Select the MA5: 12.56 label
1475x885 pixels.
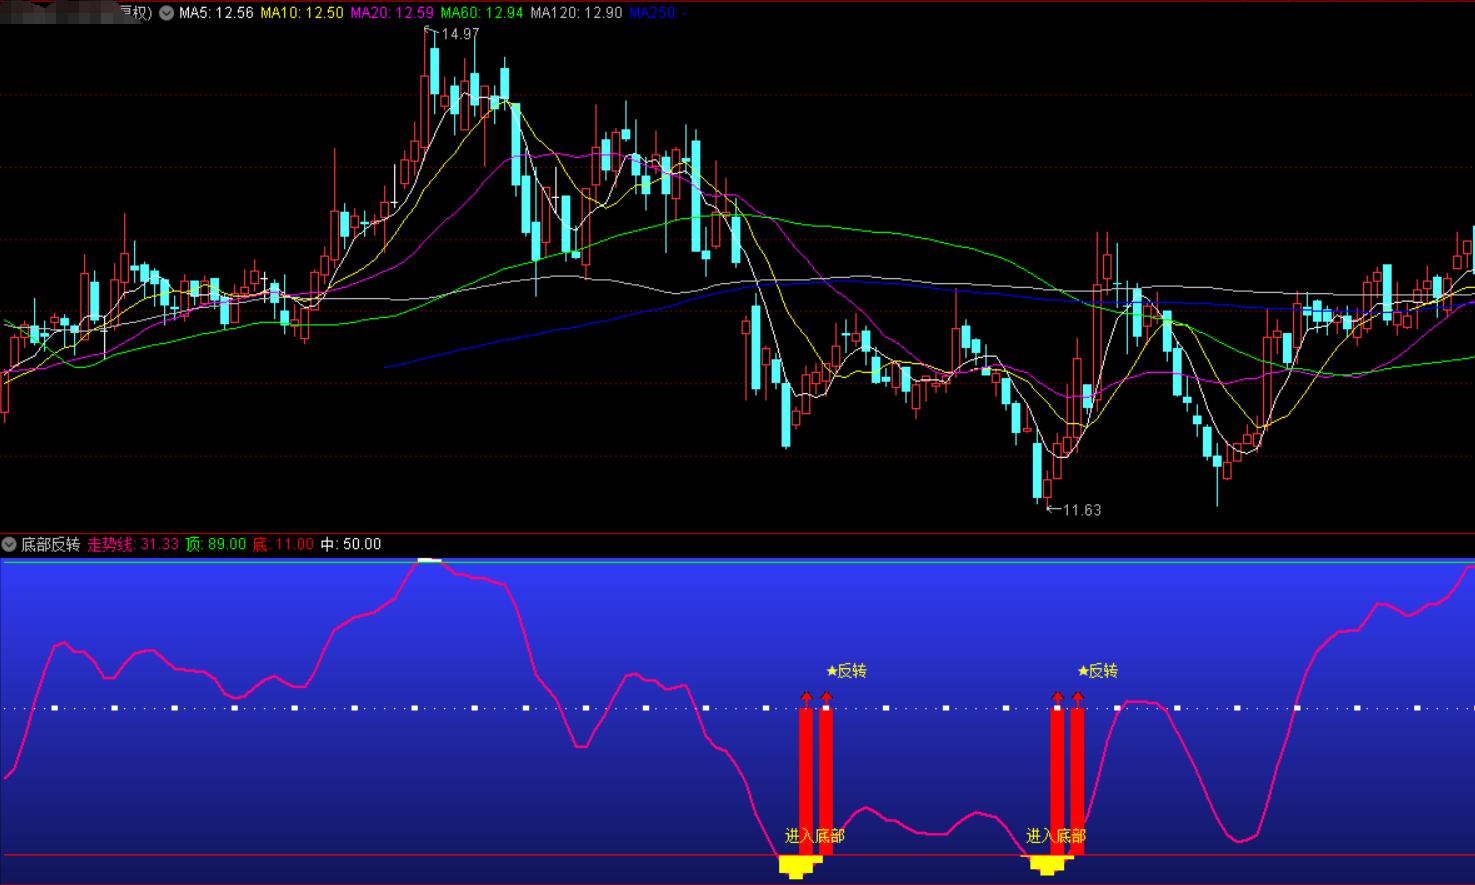click(216, 13)
